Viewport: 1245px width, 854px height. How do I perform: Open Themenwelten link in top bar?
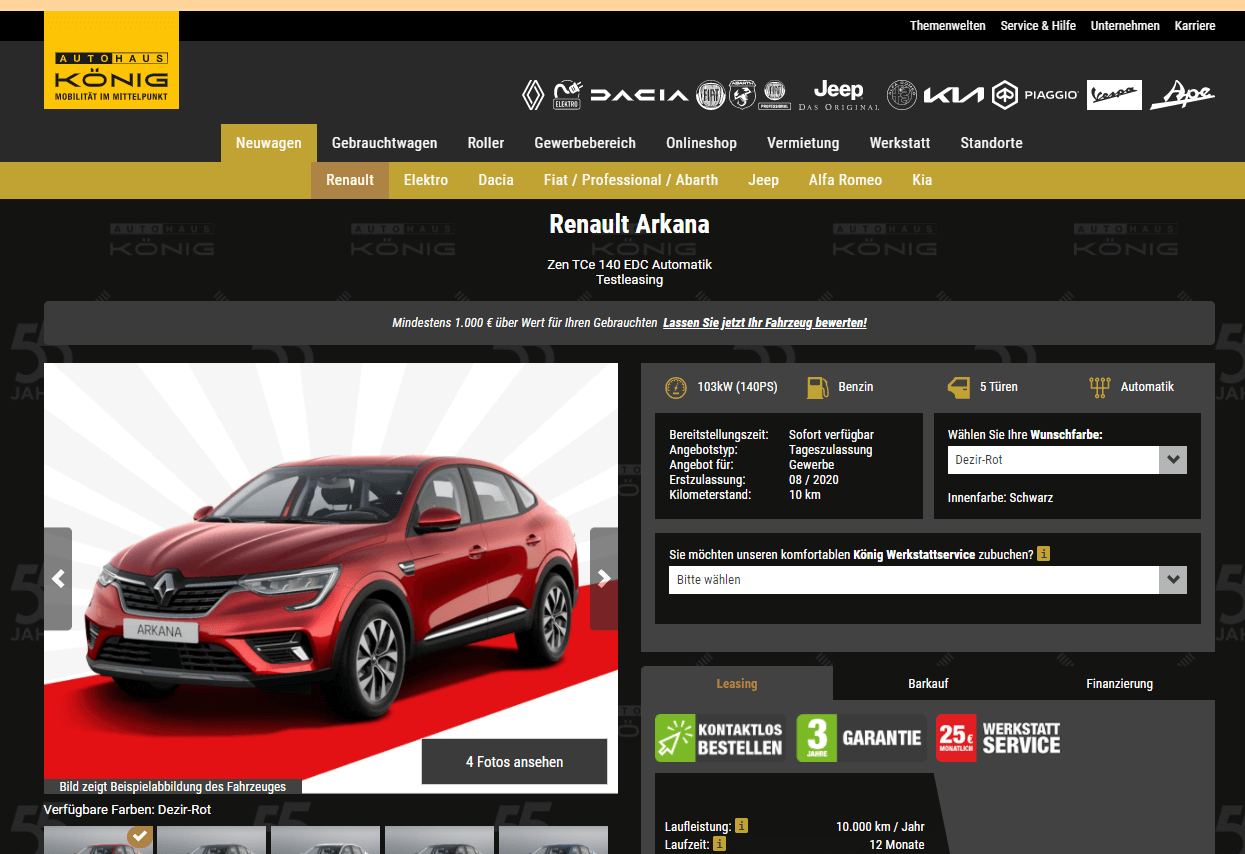point(948,26)
